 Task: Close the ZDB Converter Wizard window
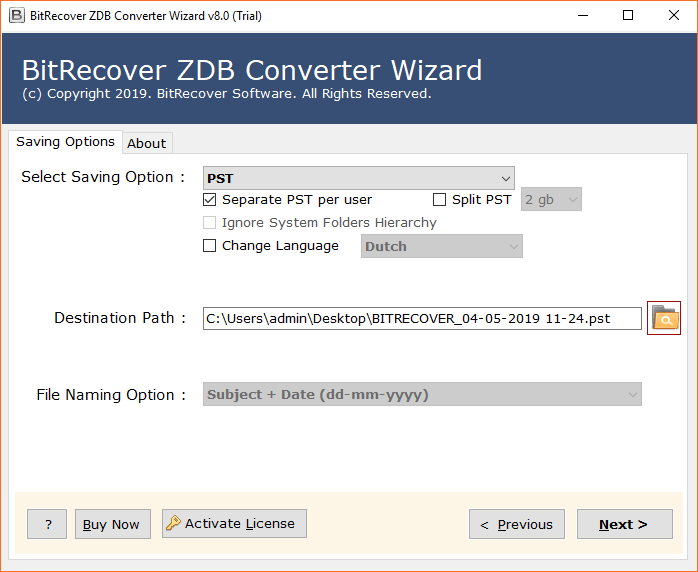click(674, 16)
